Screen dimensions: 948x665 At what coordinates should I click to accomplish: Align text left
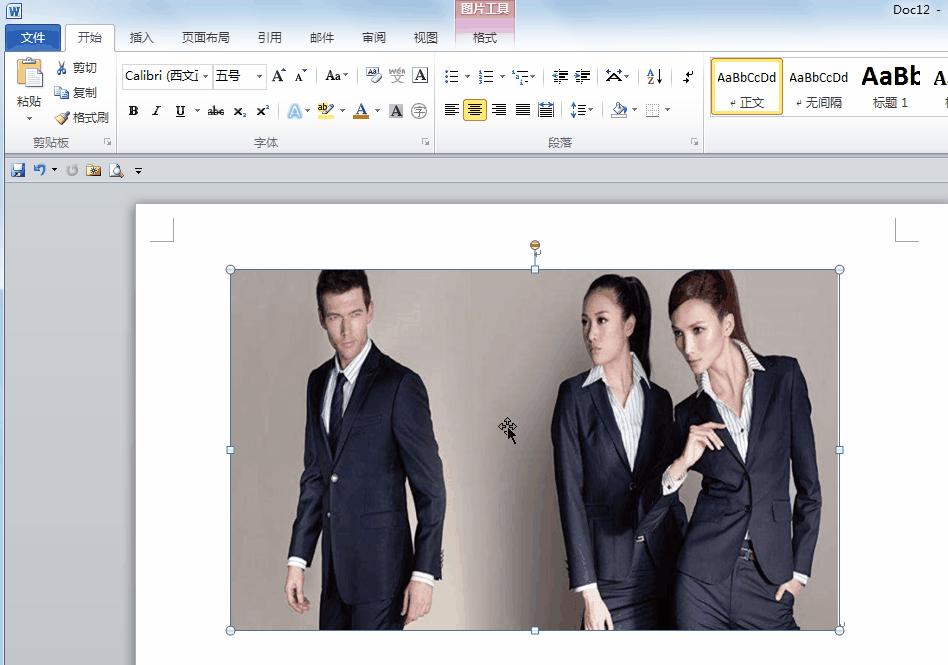click(452, 109)
